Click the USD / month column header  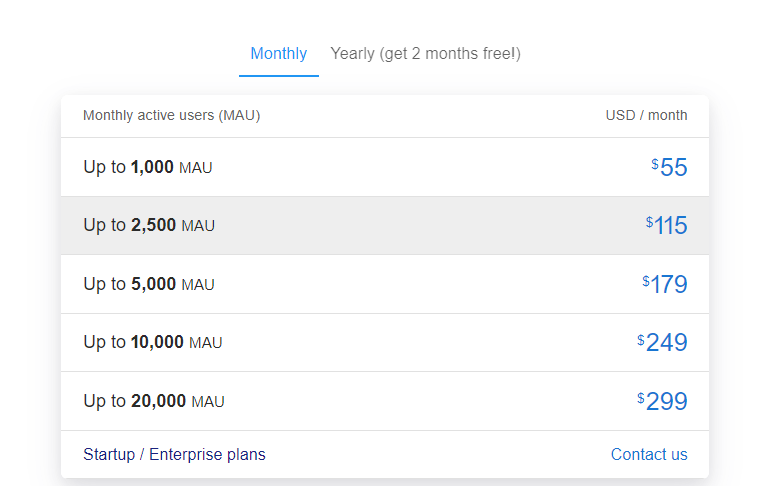[x=646, y=115]
